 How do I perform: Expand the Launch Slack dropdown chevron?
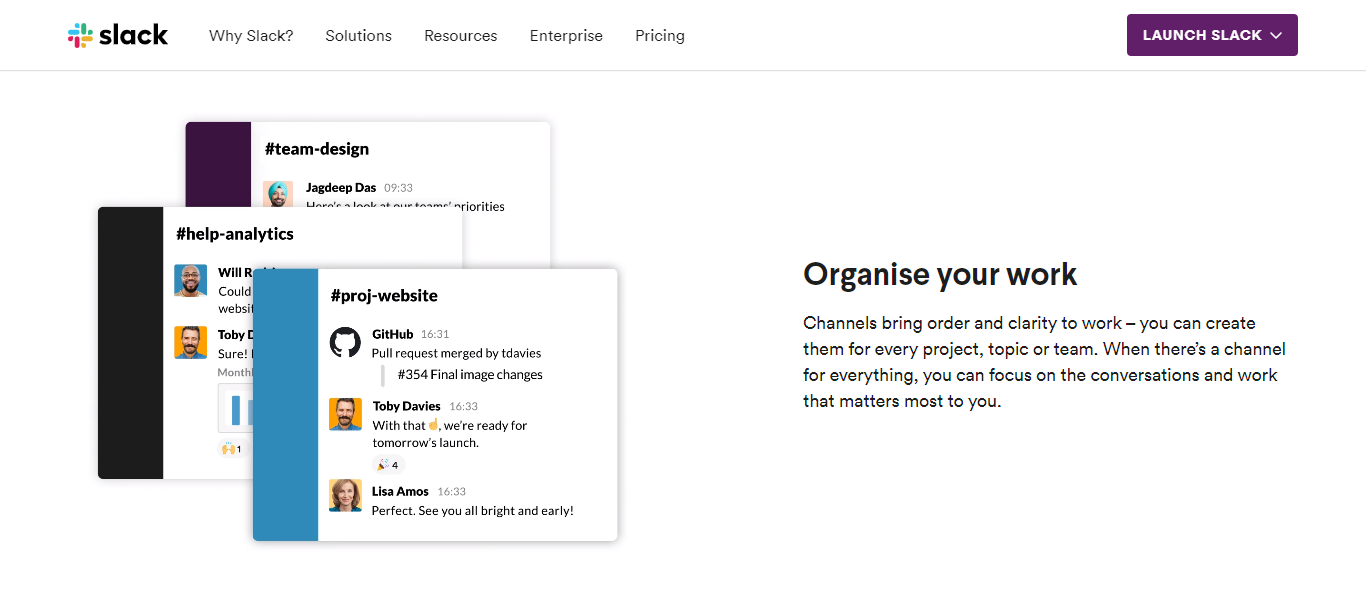pyautogui.click(x=1276, y=35)
